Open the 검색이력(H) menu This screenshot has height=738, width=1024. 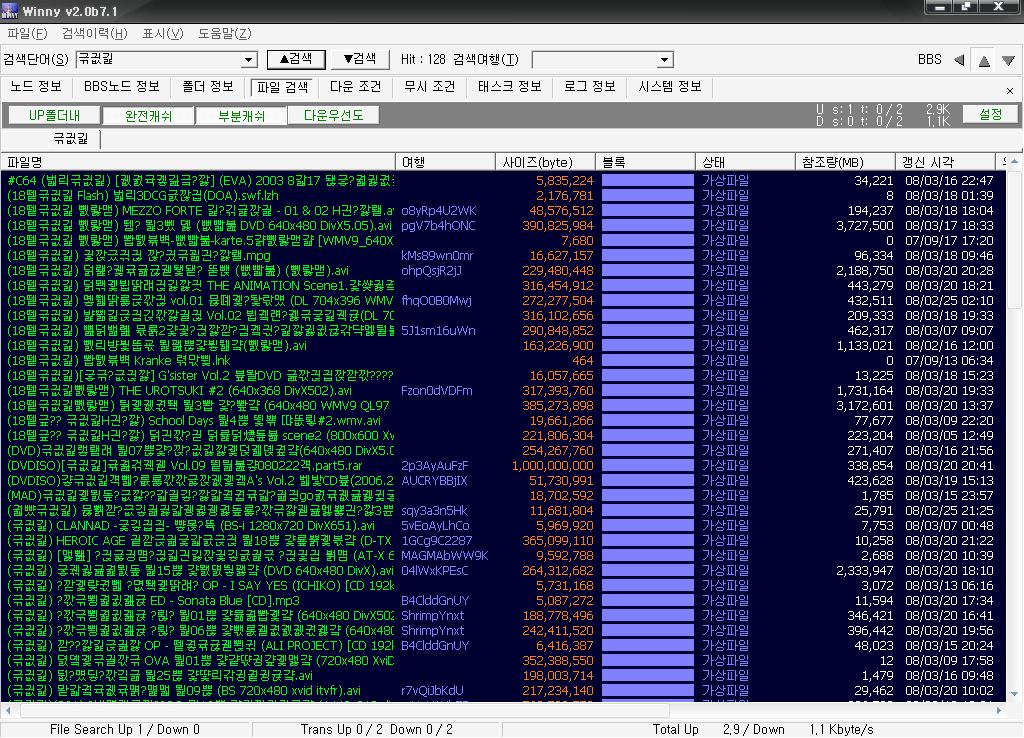[x=95, y=33]
